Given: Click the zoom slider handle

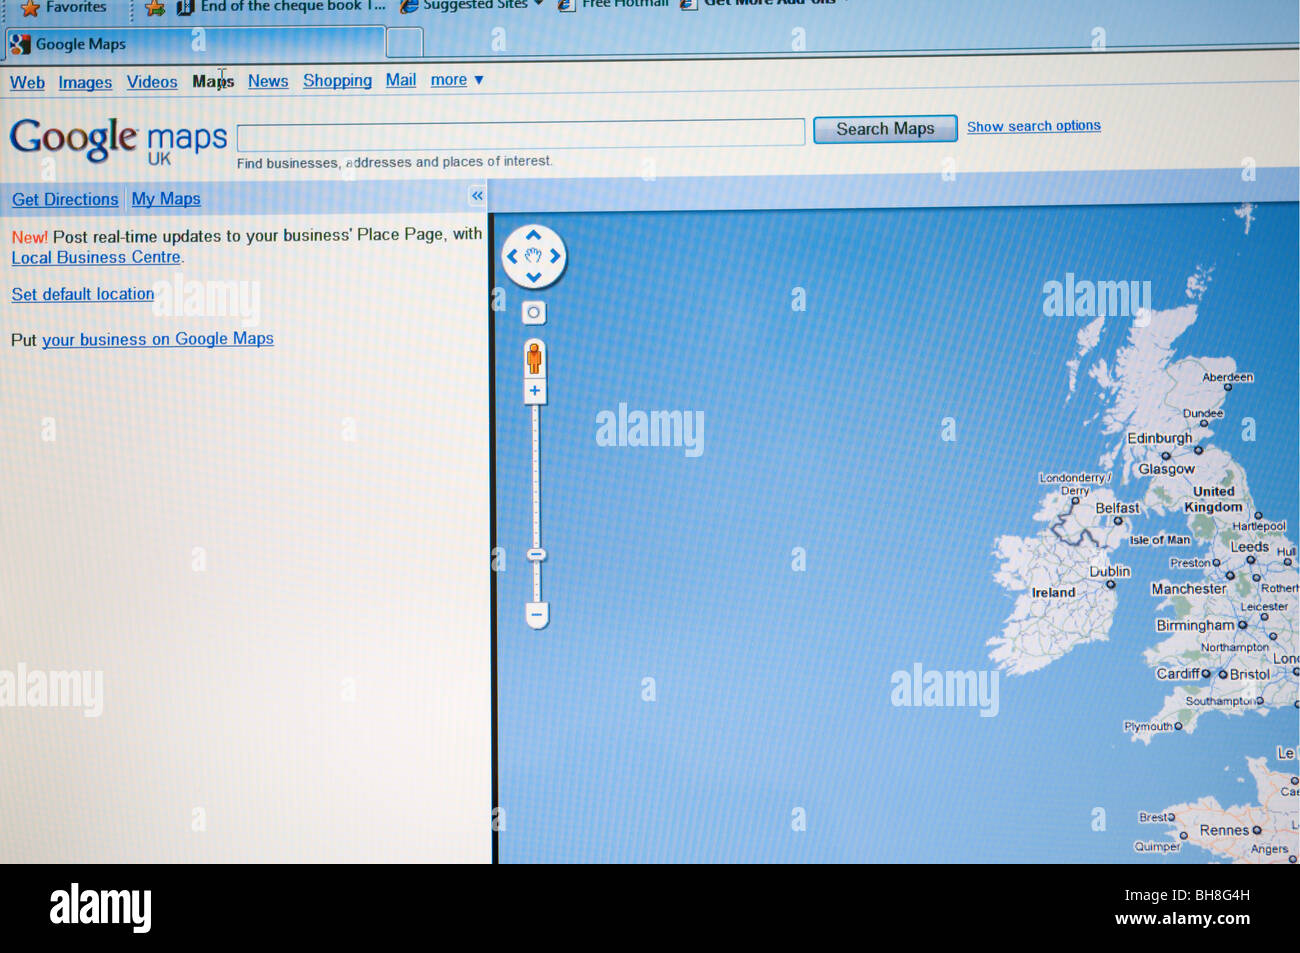Looking at the screenshot, I should 536,554.
